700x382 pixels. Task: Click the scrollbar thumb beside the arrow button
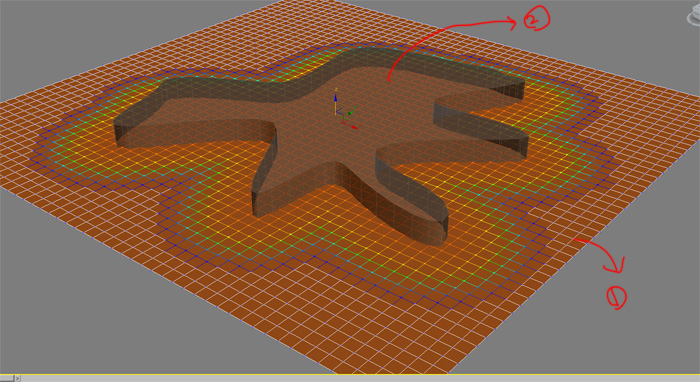7,378
